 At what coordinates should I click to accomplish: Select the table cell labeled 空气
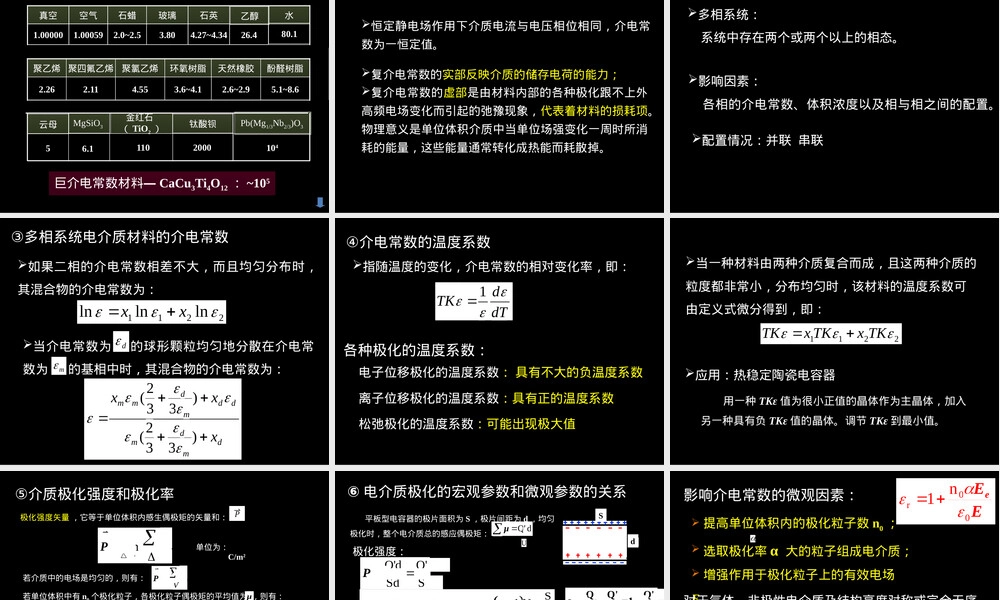(x=88, y=15)
